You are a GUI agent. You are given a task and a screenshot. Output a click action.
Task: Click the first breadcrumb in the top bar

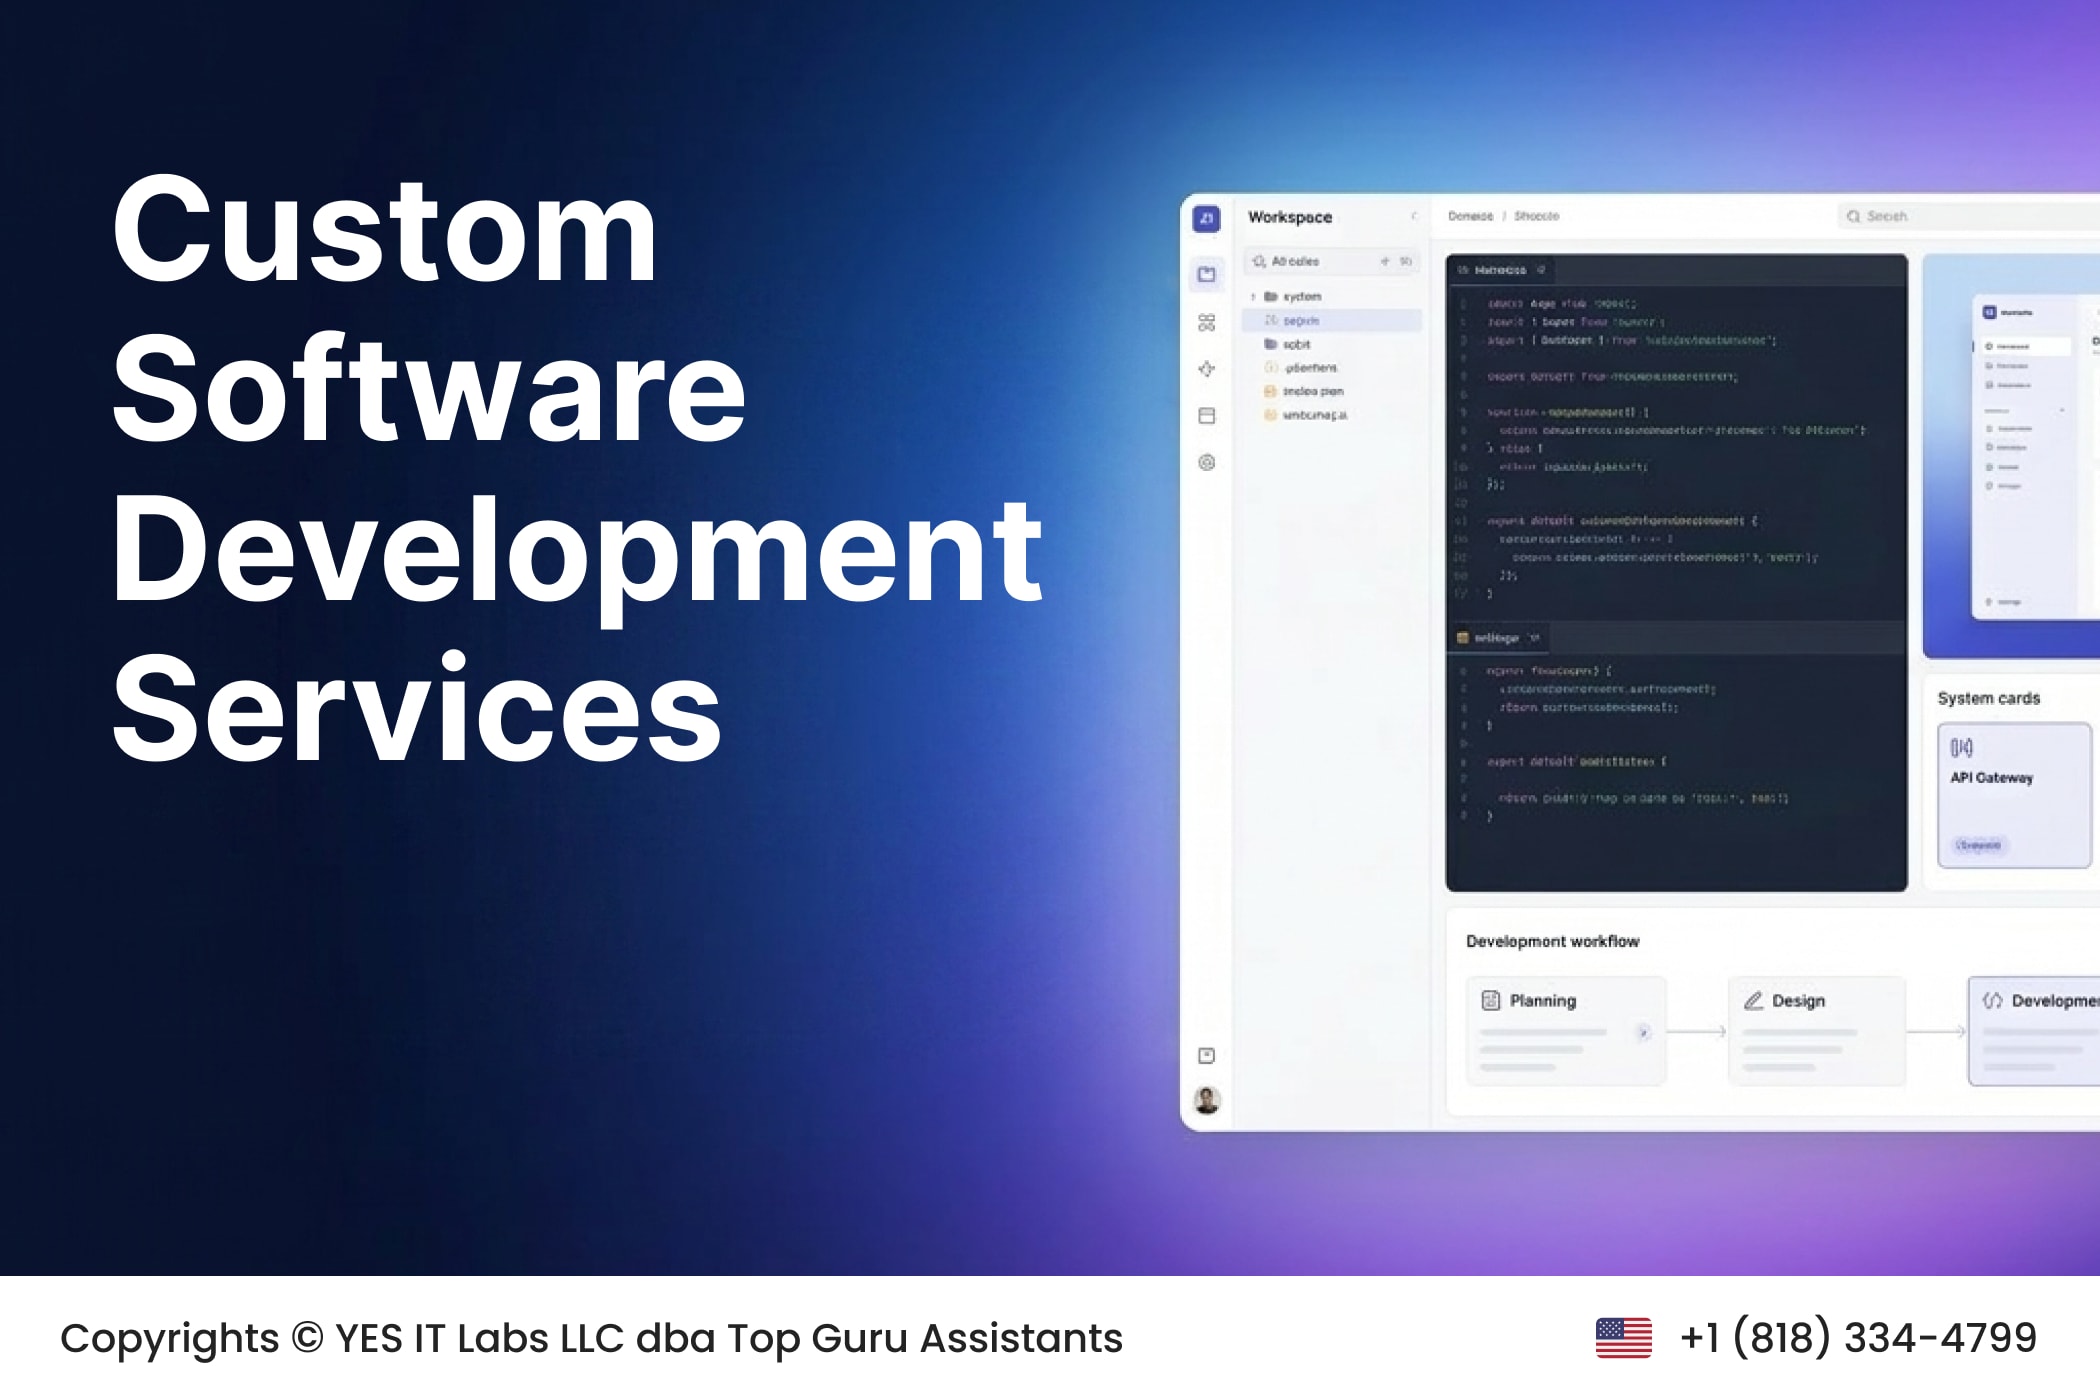point(1470,216)
